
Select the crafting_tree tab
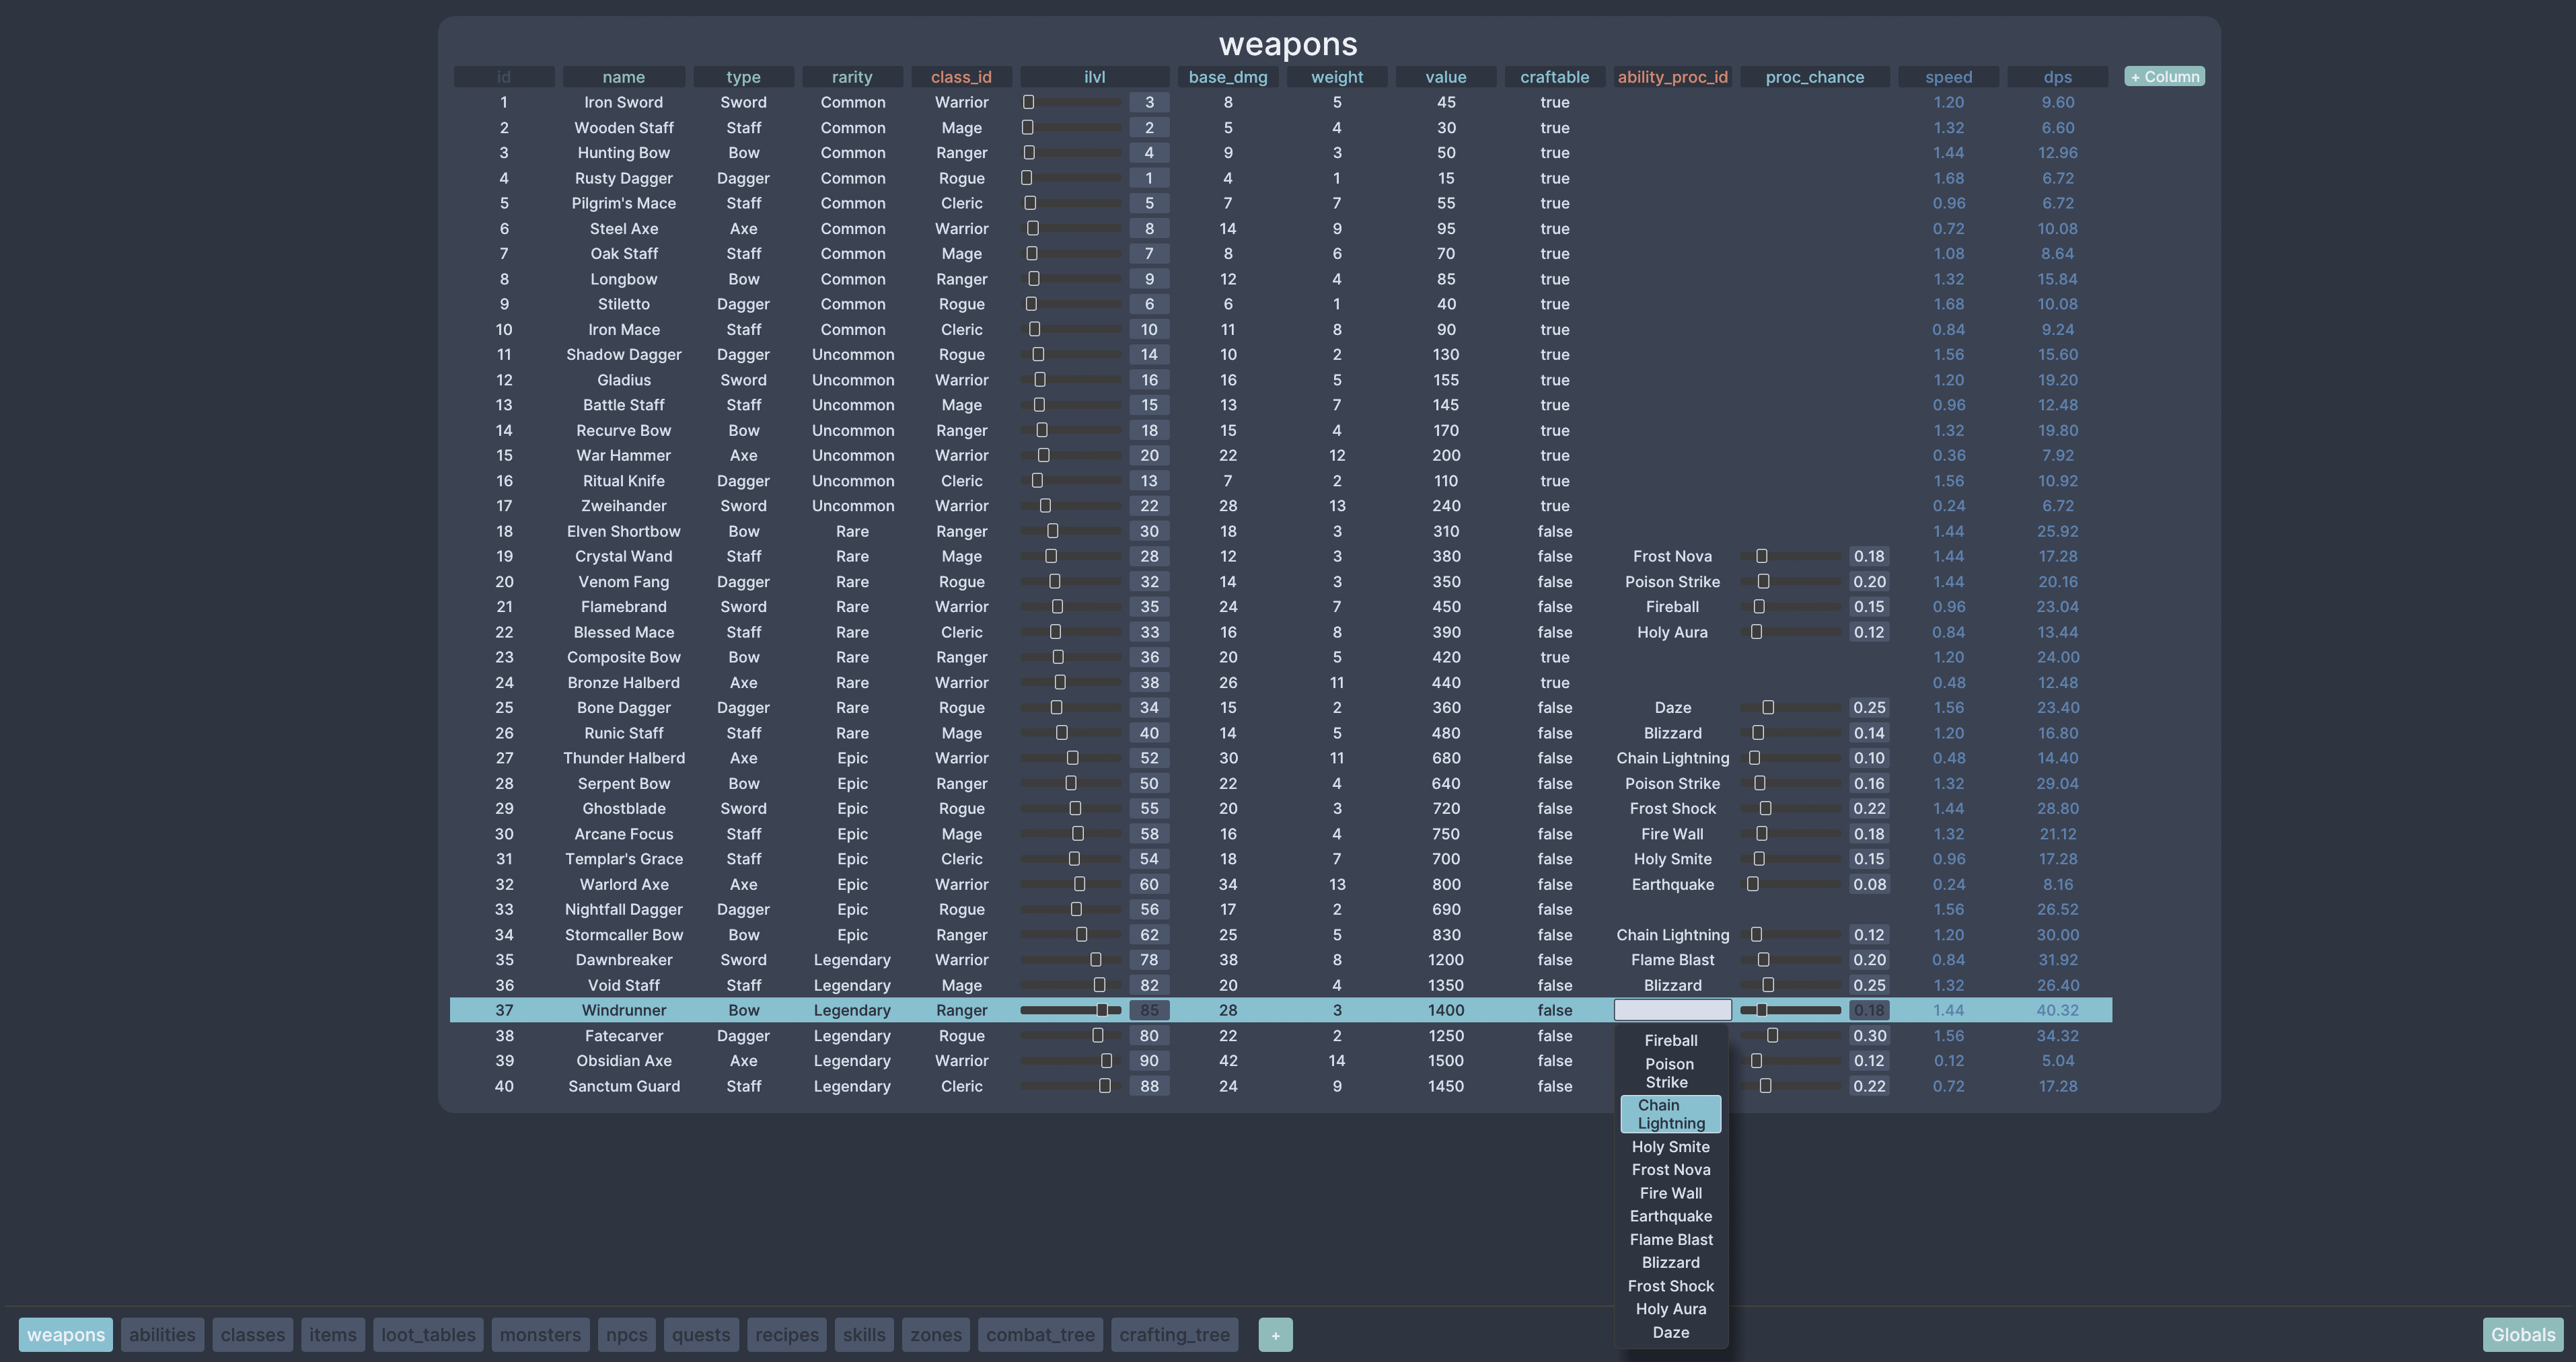coord(1175,1334)
